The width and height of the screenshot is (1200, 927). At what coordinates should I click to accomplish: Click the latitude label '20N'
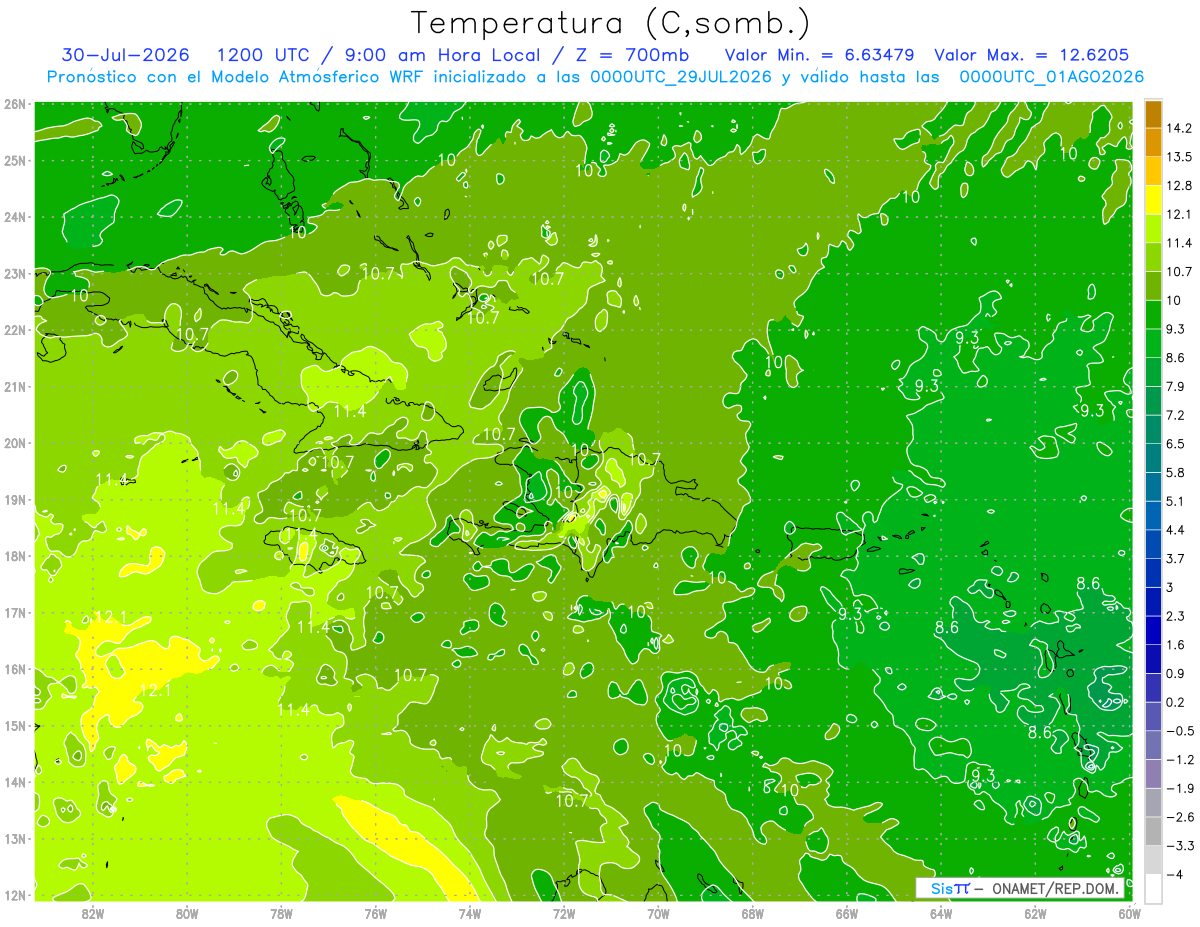15,442
